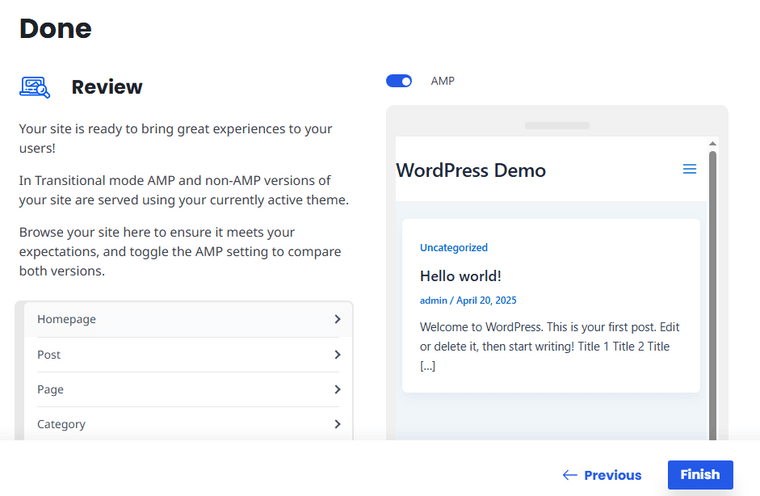Expand the Homepage chevron arrow
760x496 pixels.
337,319
